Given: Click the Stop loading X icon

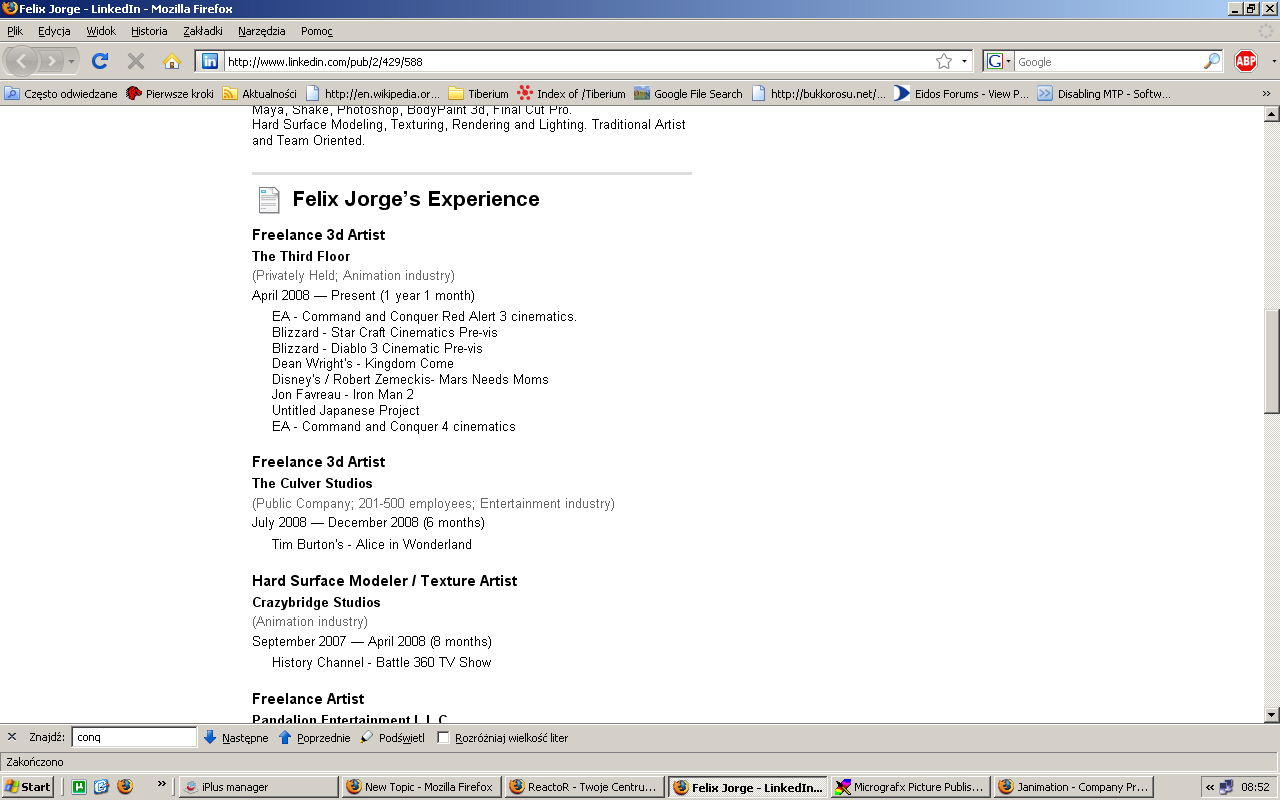Looking at the screenshot, I should tap(136, 61).
